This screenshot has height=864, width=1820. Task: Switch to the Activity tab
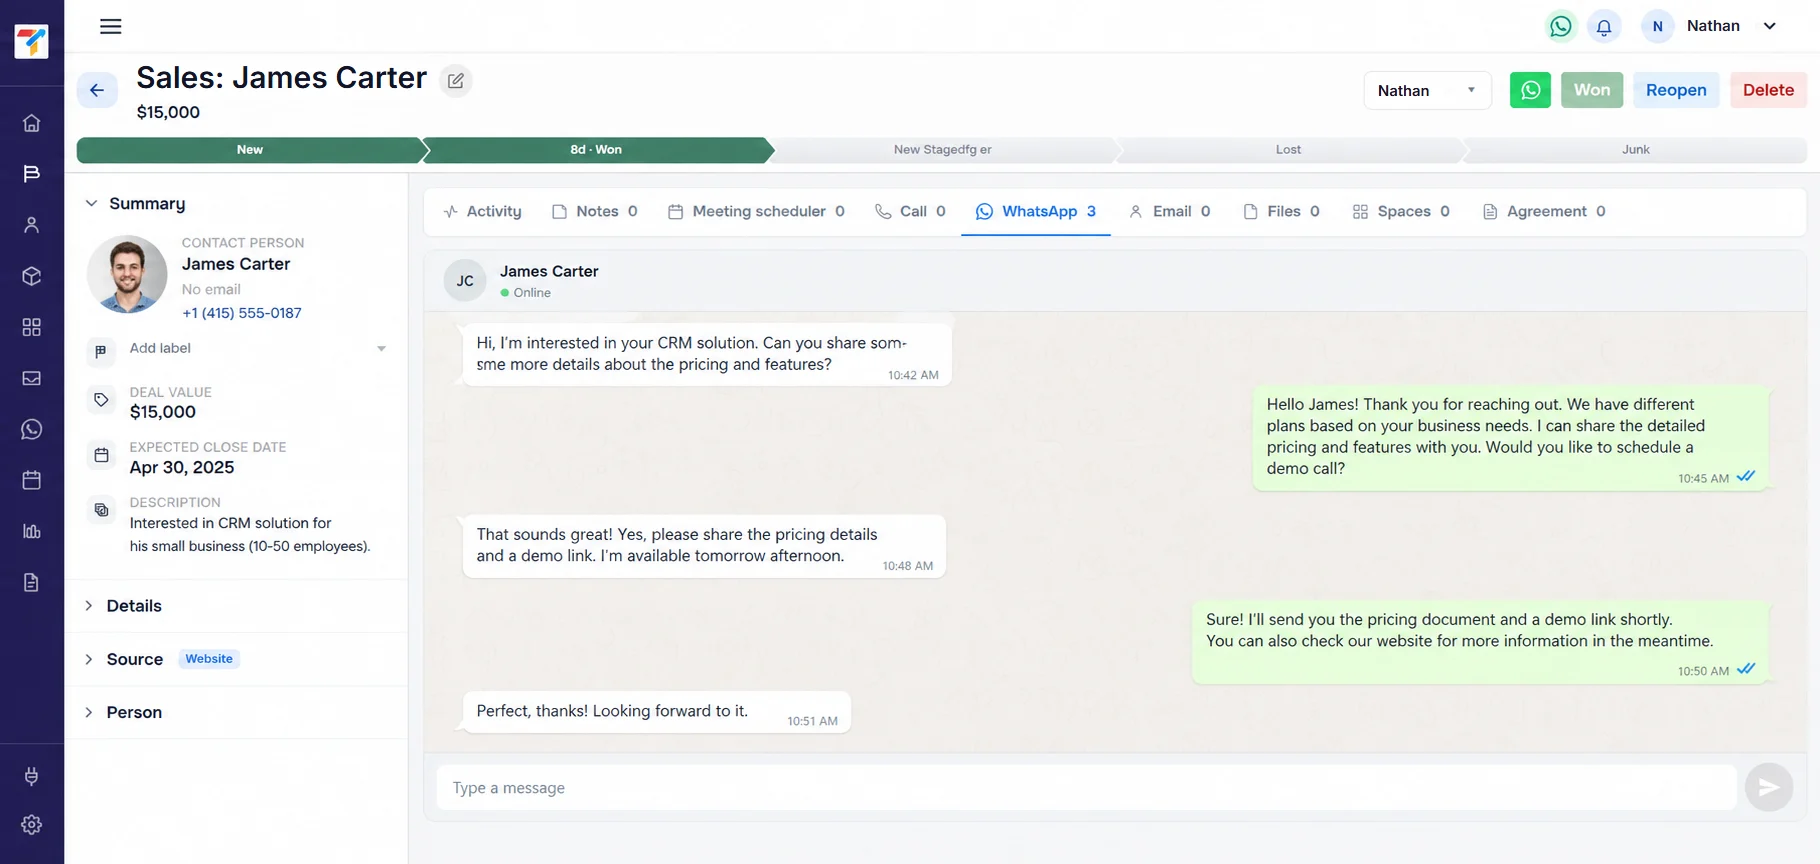483,212
